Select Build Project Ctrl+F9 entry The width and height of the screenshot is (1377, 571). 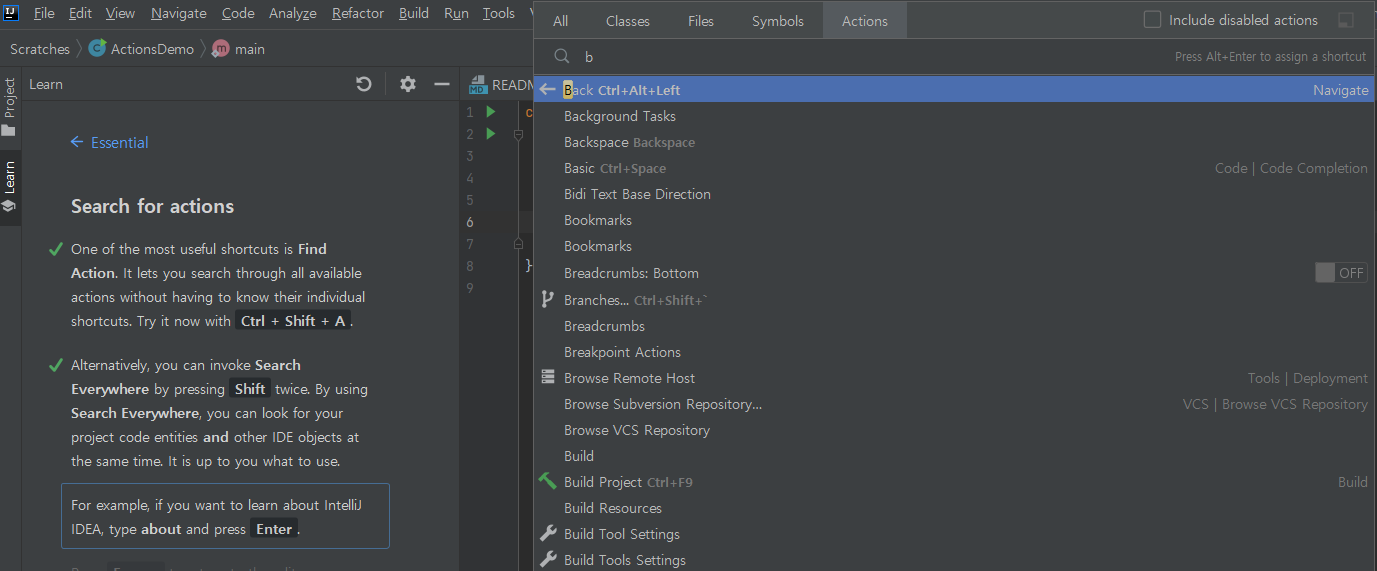coord(954,482)
